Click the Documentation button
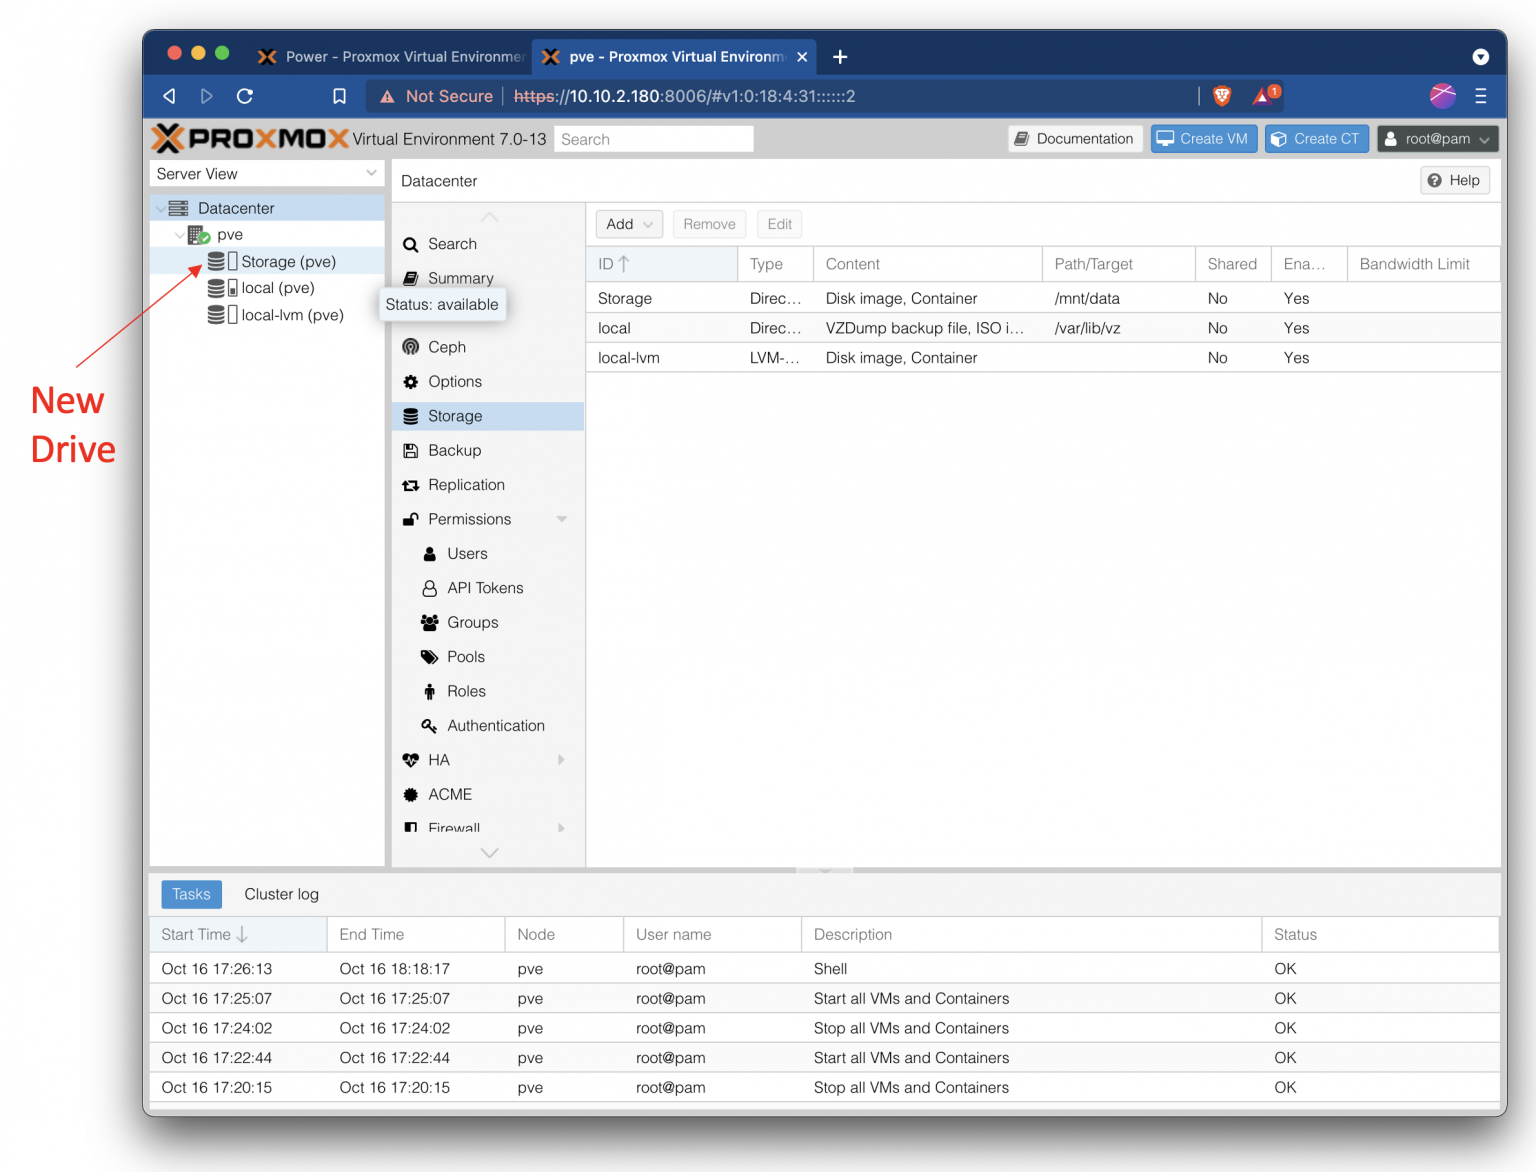This screenshot has width=1536, height=1172. [x=1074, y=139]
